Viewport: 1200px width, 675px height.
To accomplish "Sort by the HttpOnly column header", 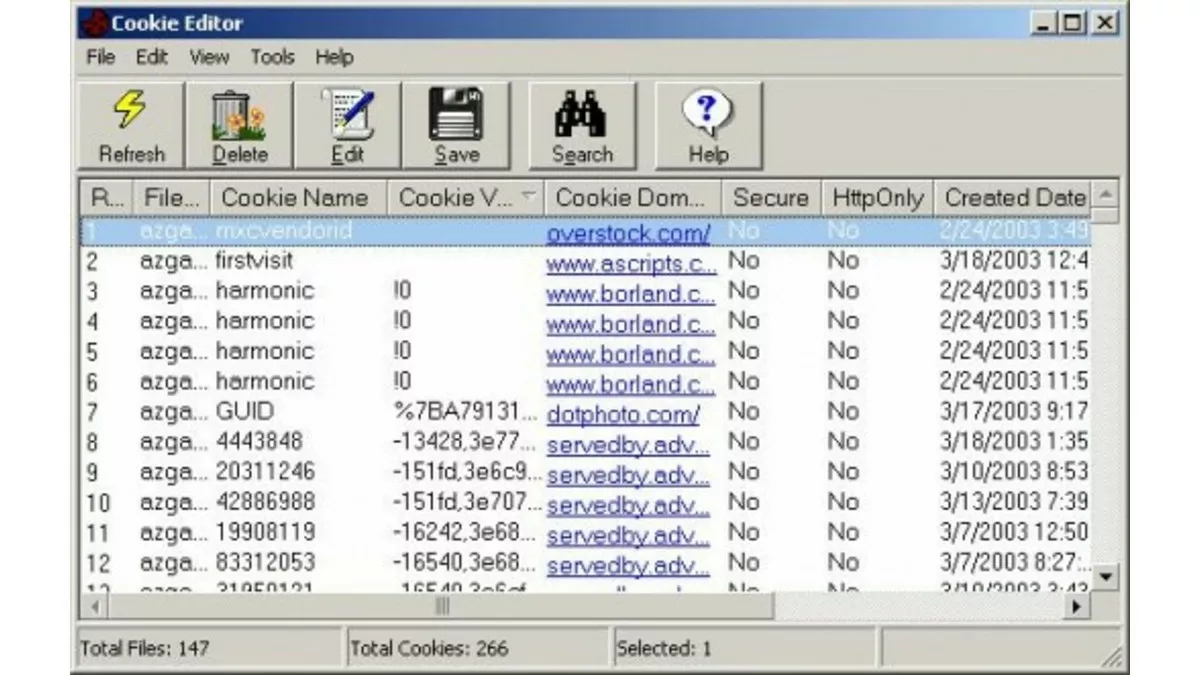I will pos(878,198).
